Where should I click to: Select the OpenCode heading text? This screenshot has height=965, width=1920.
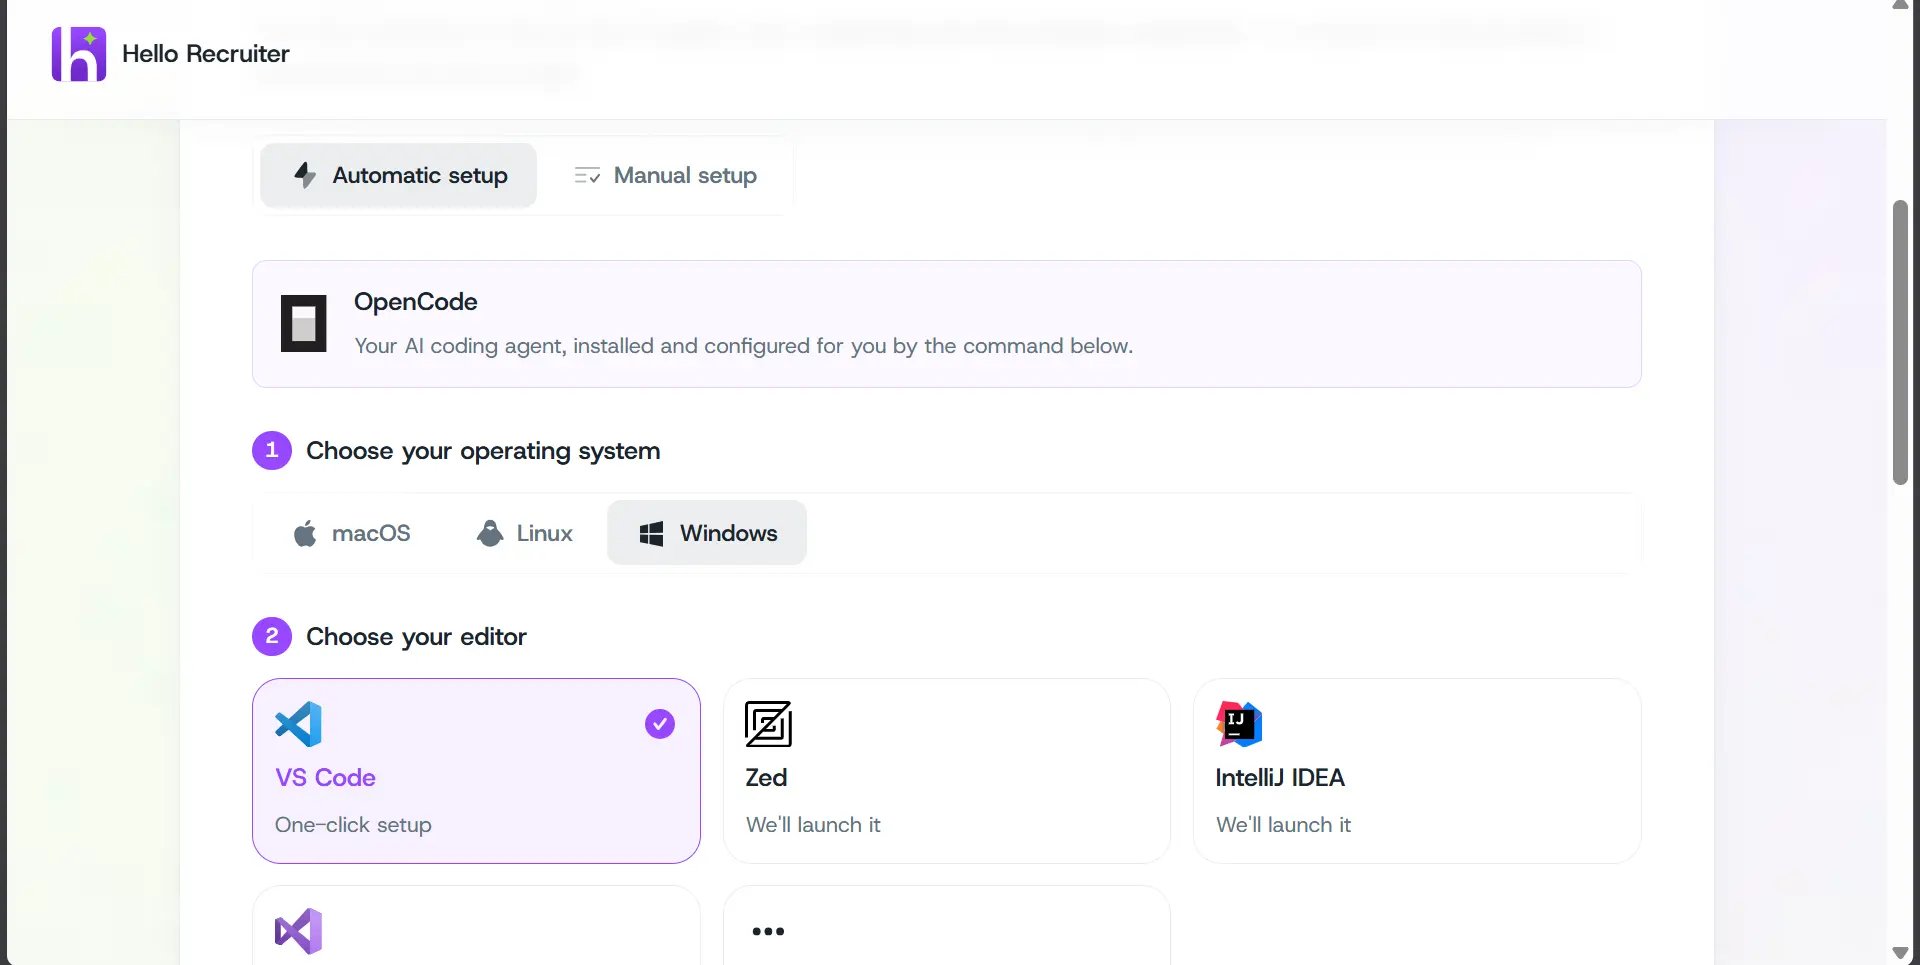coord(416,302)
